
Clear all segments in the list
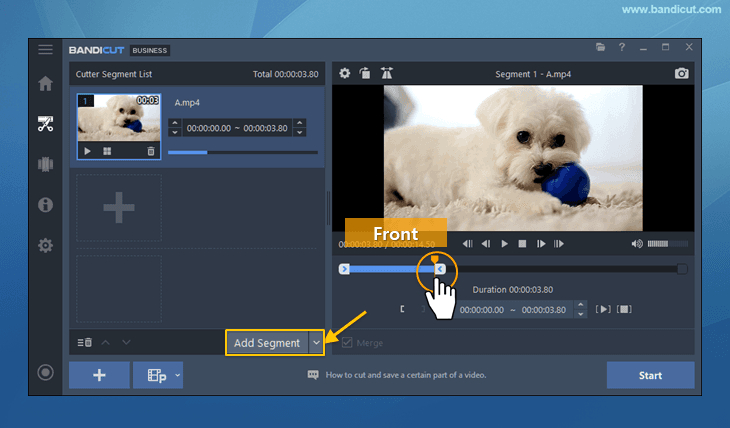tap(84, 342)
